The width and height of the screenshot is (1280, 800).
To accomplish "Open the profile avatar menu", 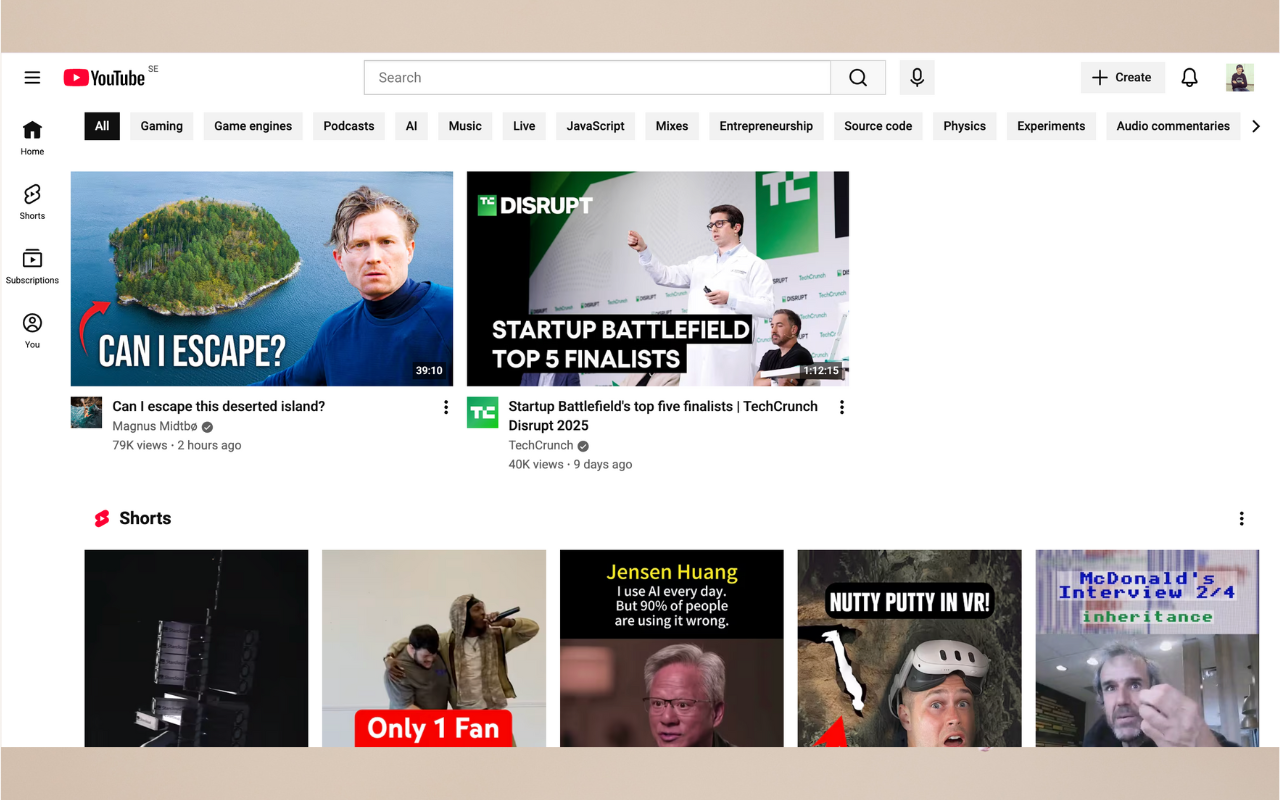I will click(x=1239, y=77).
